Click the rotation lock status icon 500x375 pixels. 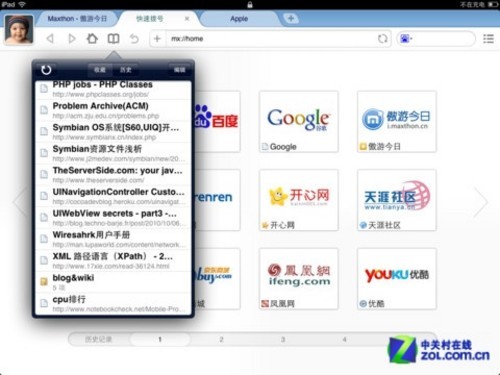250,4
